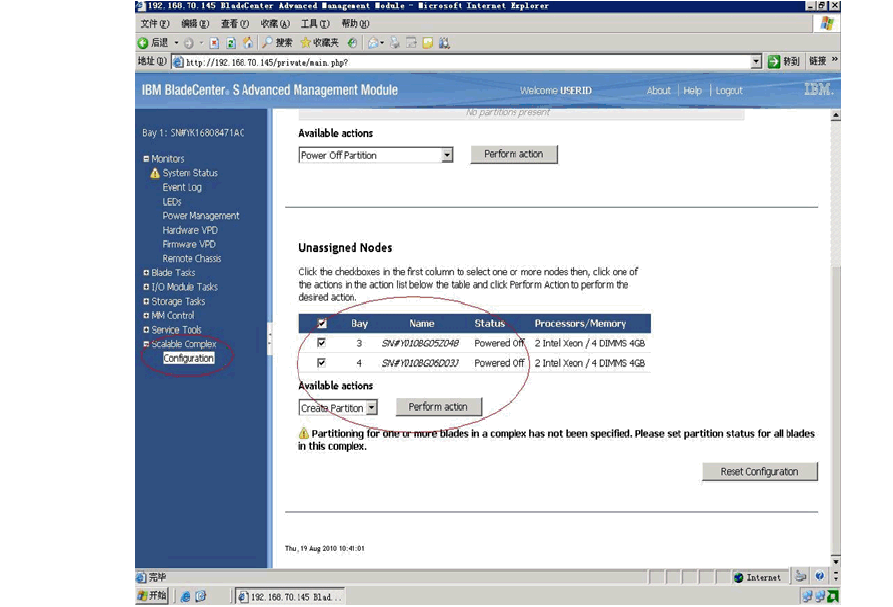The width and height of the screenshot is (893, 607).
Task: Click the green system tray icon
Action: [x=833, y=596]
